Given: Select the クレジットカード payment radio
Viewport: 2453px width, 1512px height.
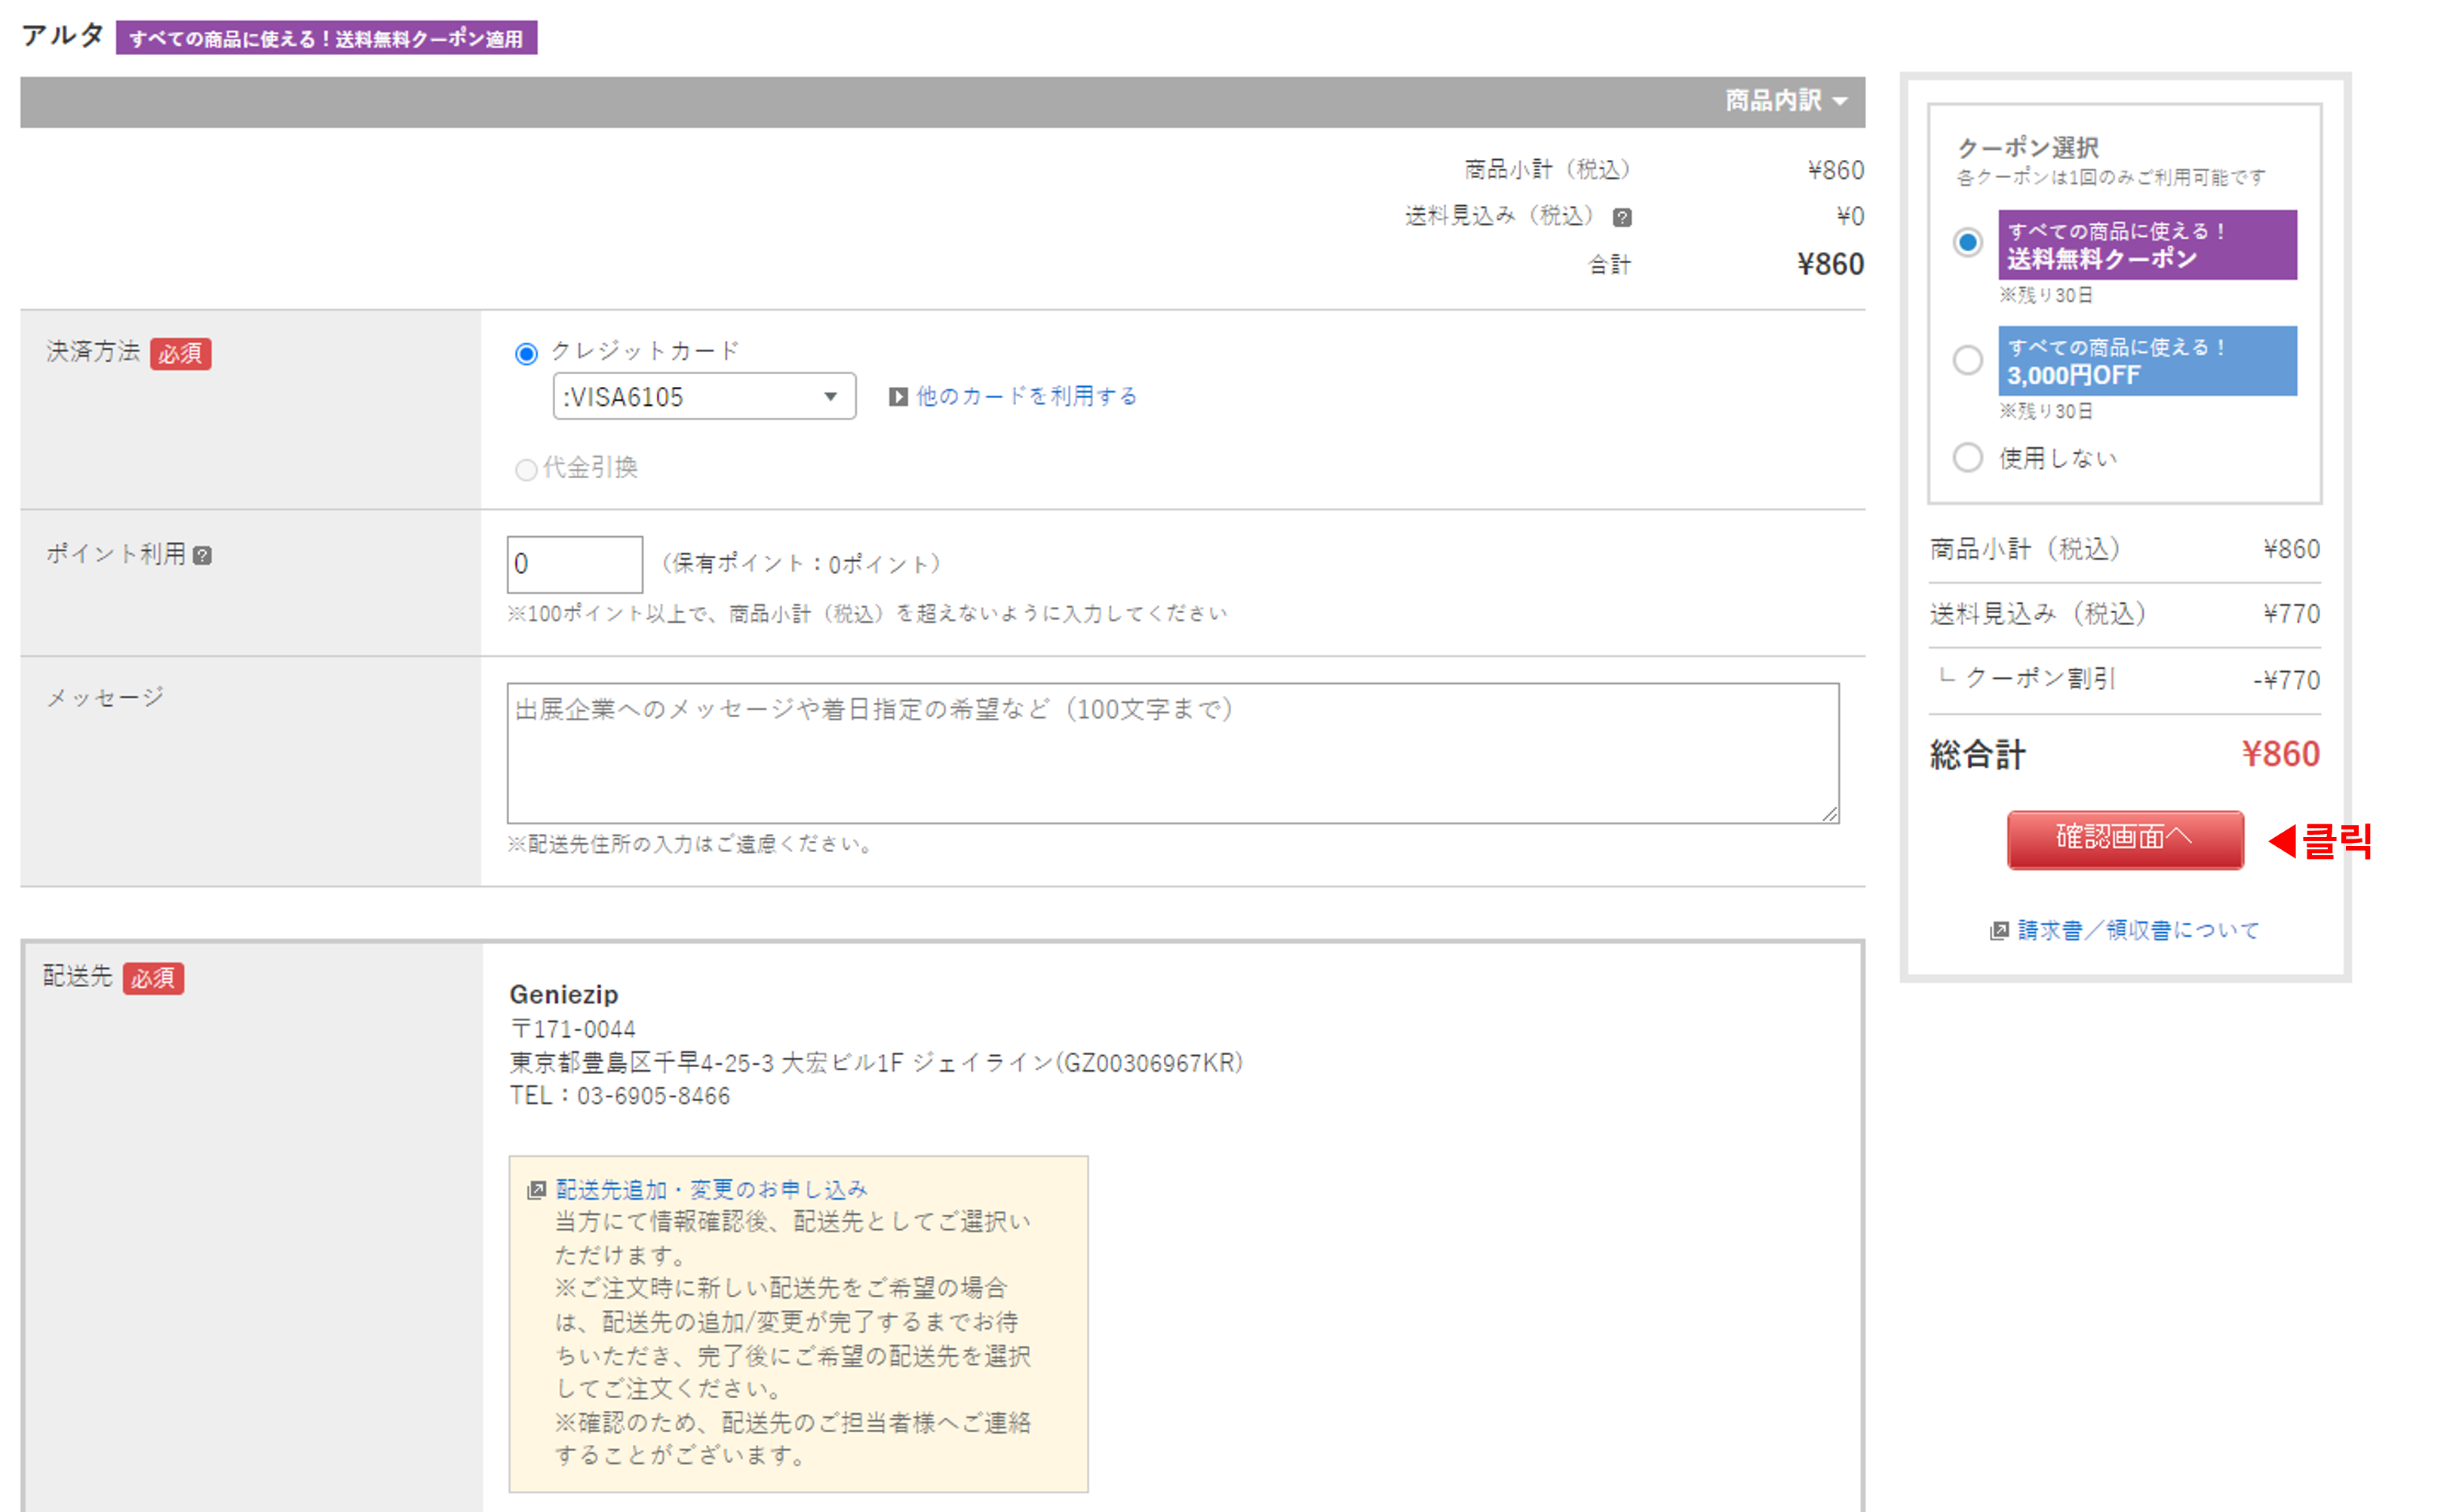Looking at the screenshot, I should pyautogui.click(x=526, y=353).
